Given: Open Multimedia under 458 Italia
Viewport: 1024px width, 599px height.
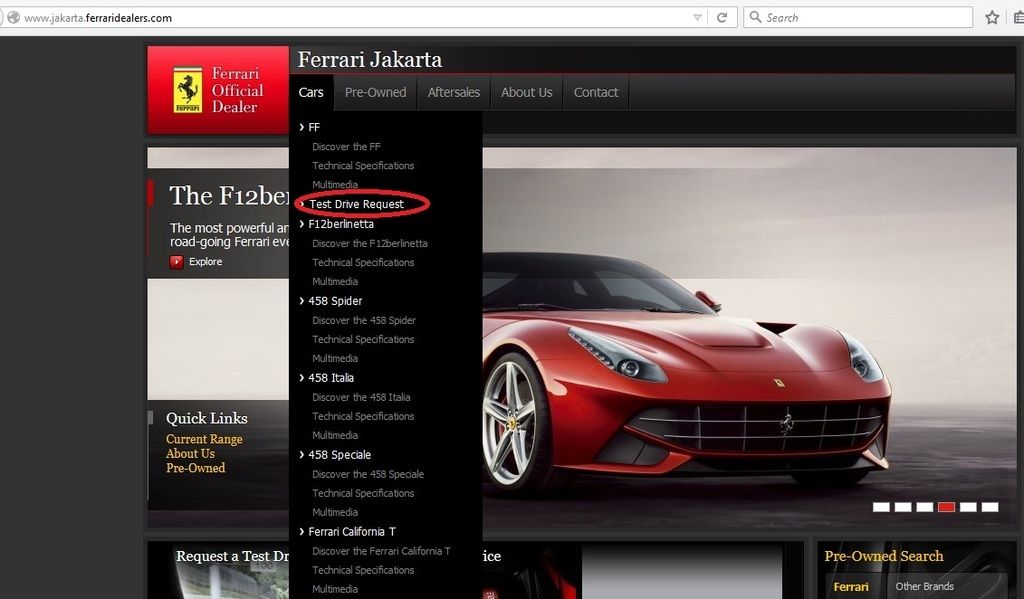Looking at the screenshot, I should 335,435.
